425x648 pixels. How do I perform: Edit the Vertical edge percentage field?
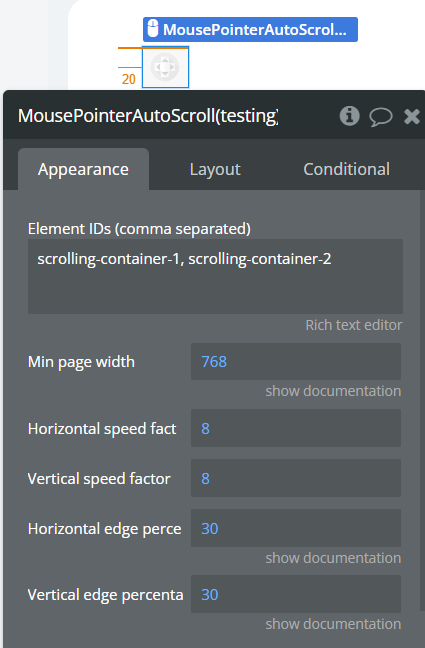tap(296, 594)
